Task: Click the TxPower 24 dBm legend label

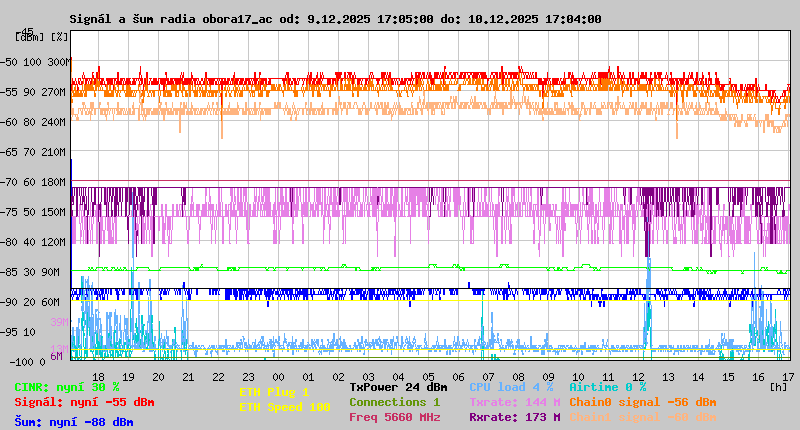Action: (398, 387)
